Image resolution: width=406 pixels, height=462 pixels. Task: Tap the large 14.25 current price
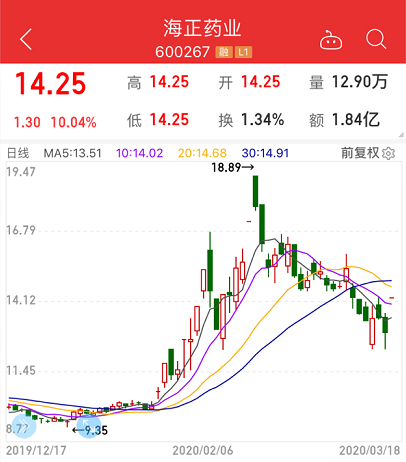pyautogui.click(x=50, y=84)
